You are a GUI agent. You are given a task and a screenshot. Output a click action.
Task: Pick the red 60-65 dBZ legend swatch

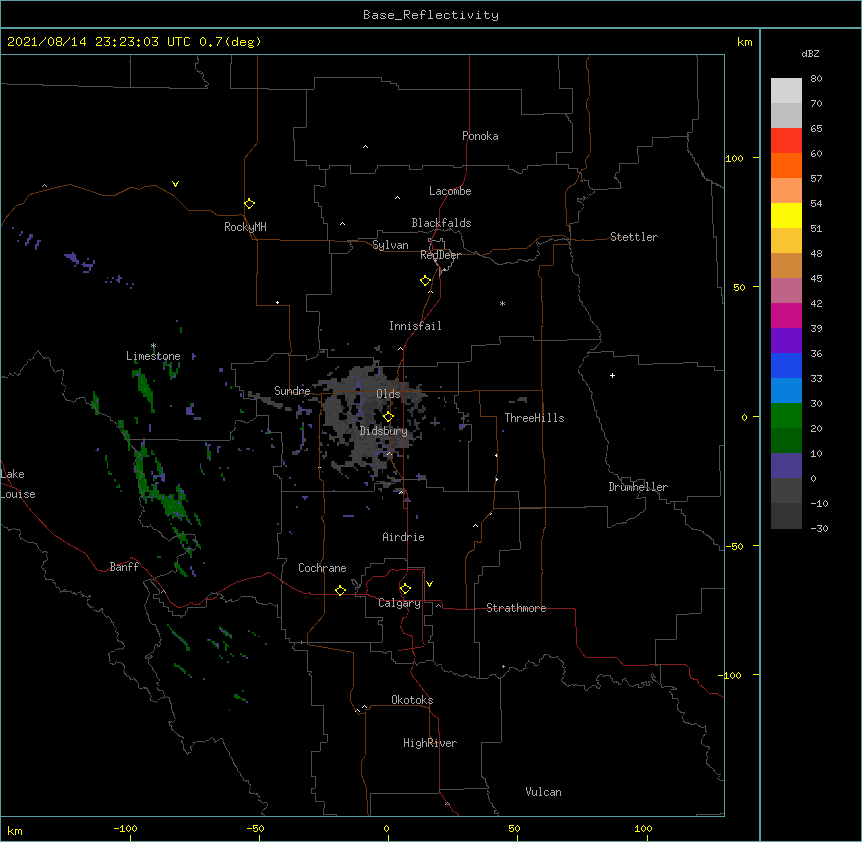(786, 140)
